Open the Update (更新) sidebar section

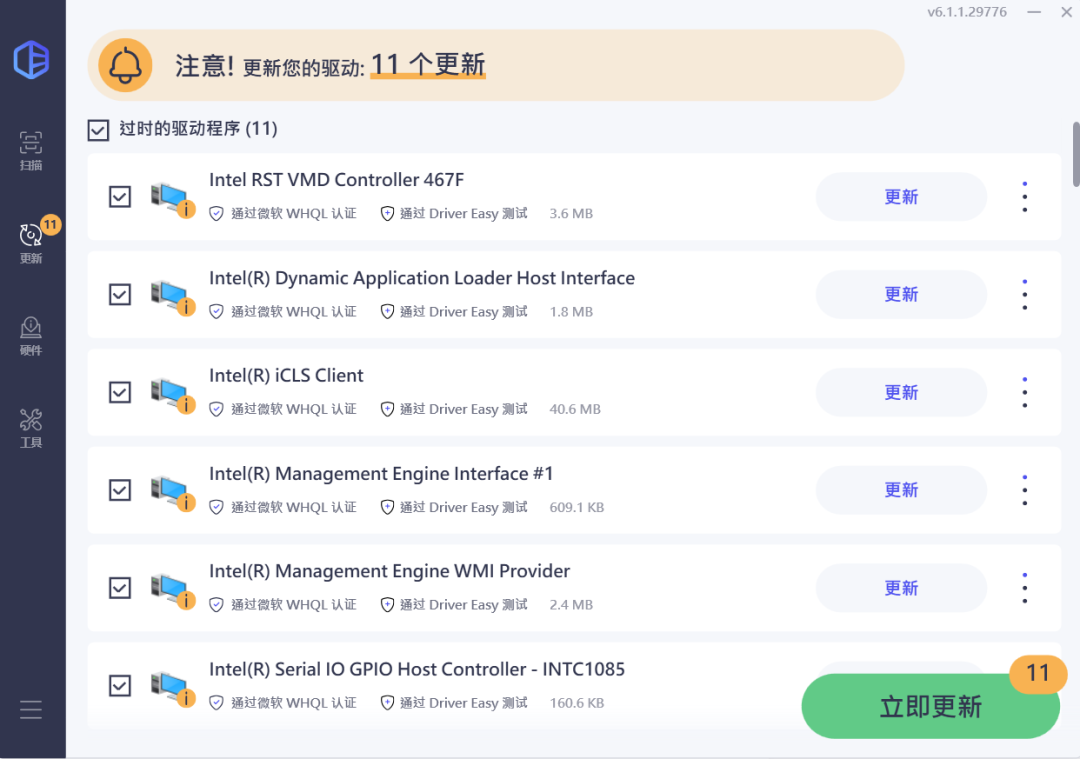(x=31, y=243)
